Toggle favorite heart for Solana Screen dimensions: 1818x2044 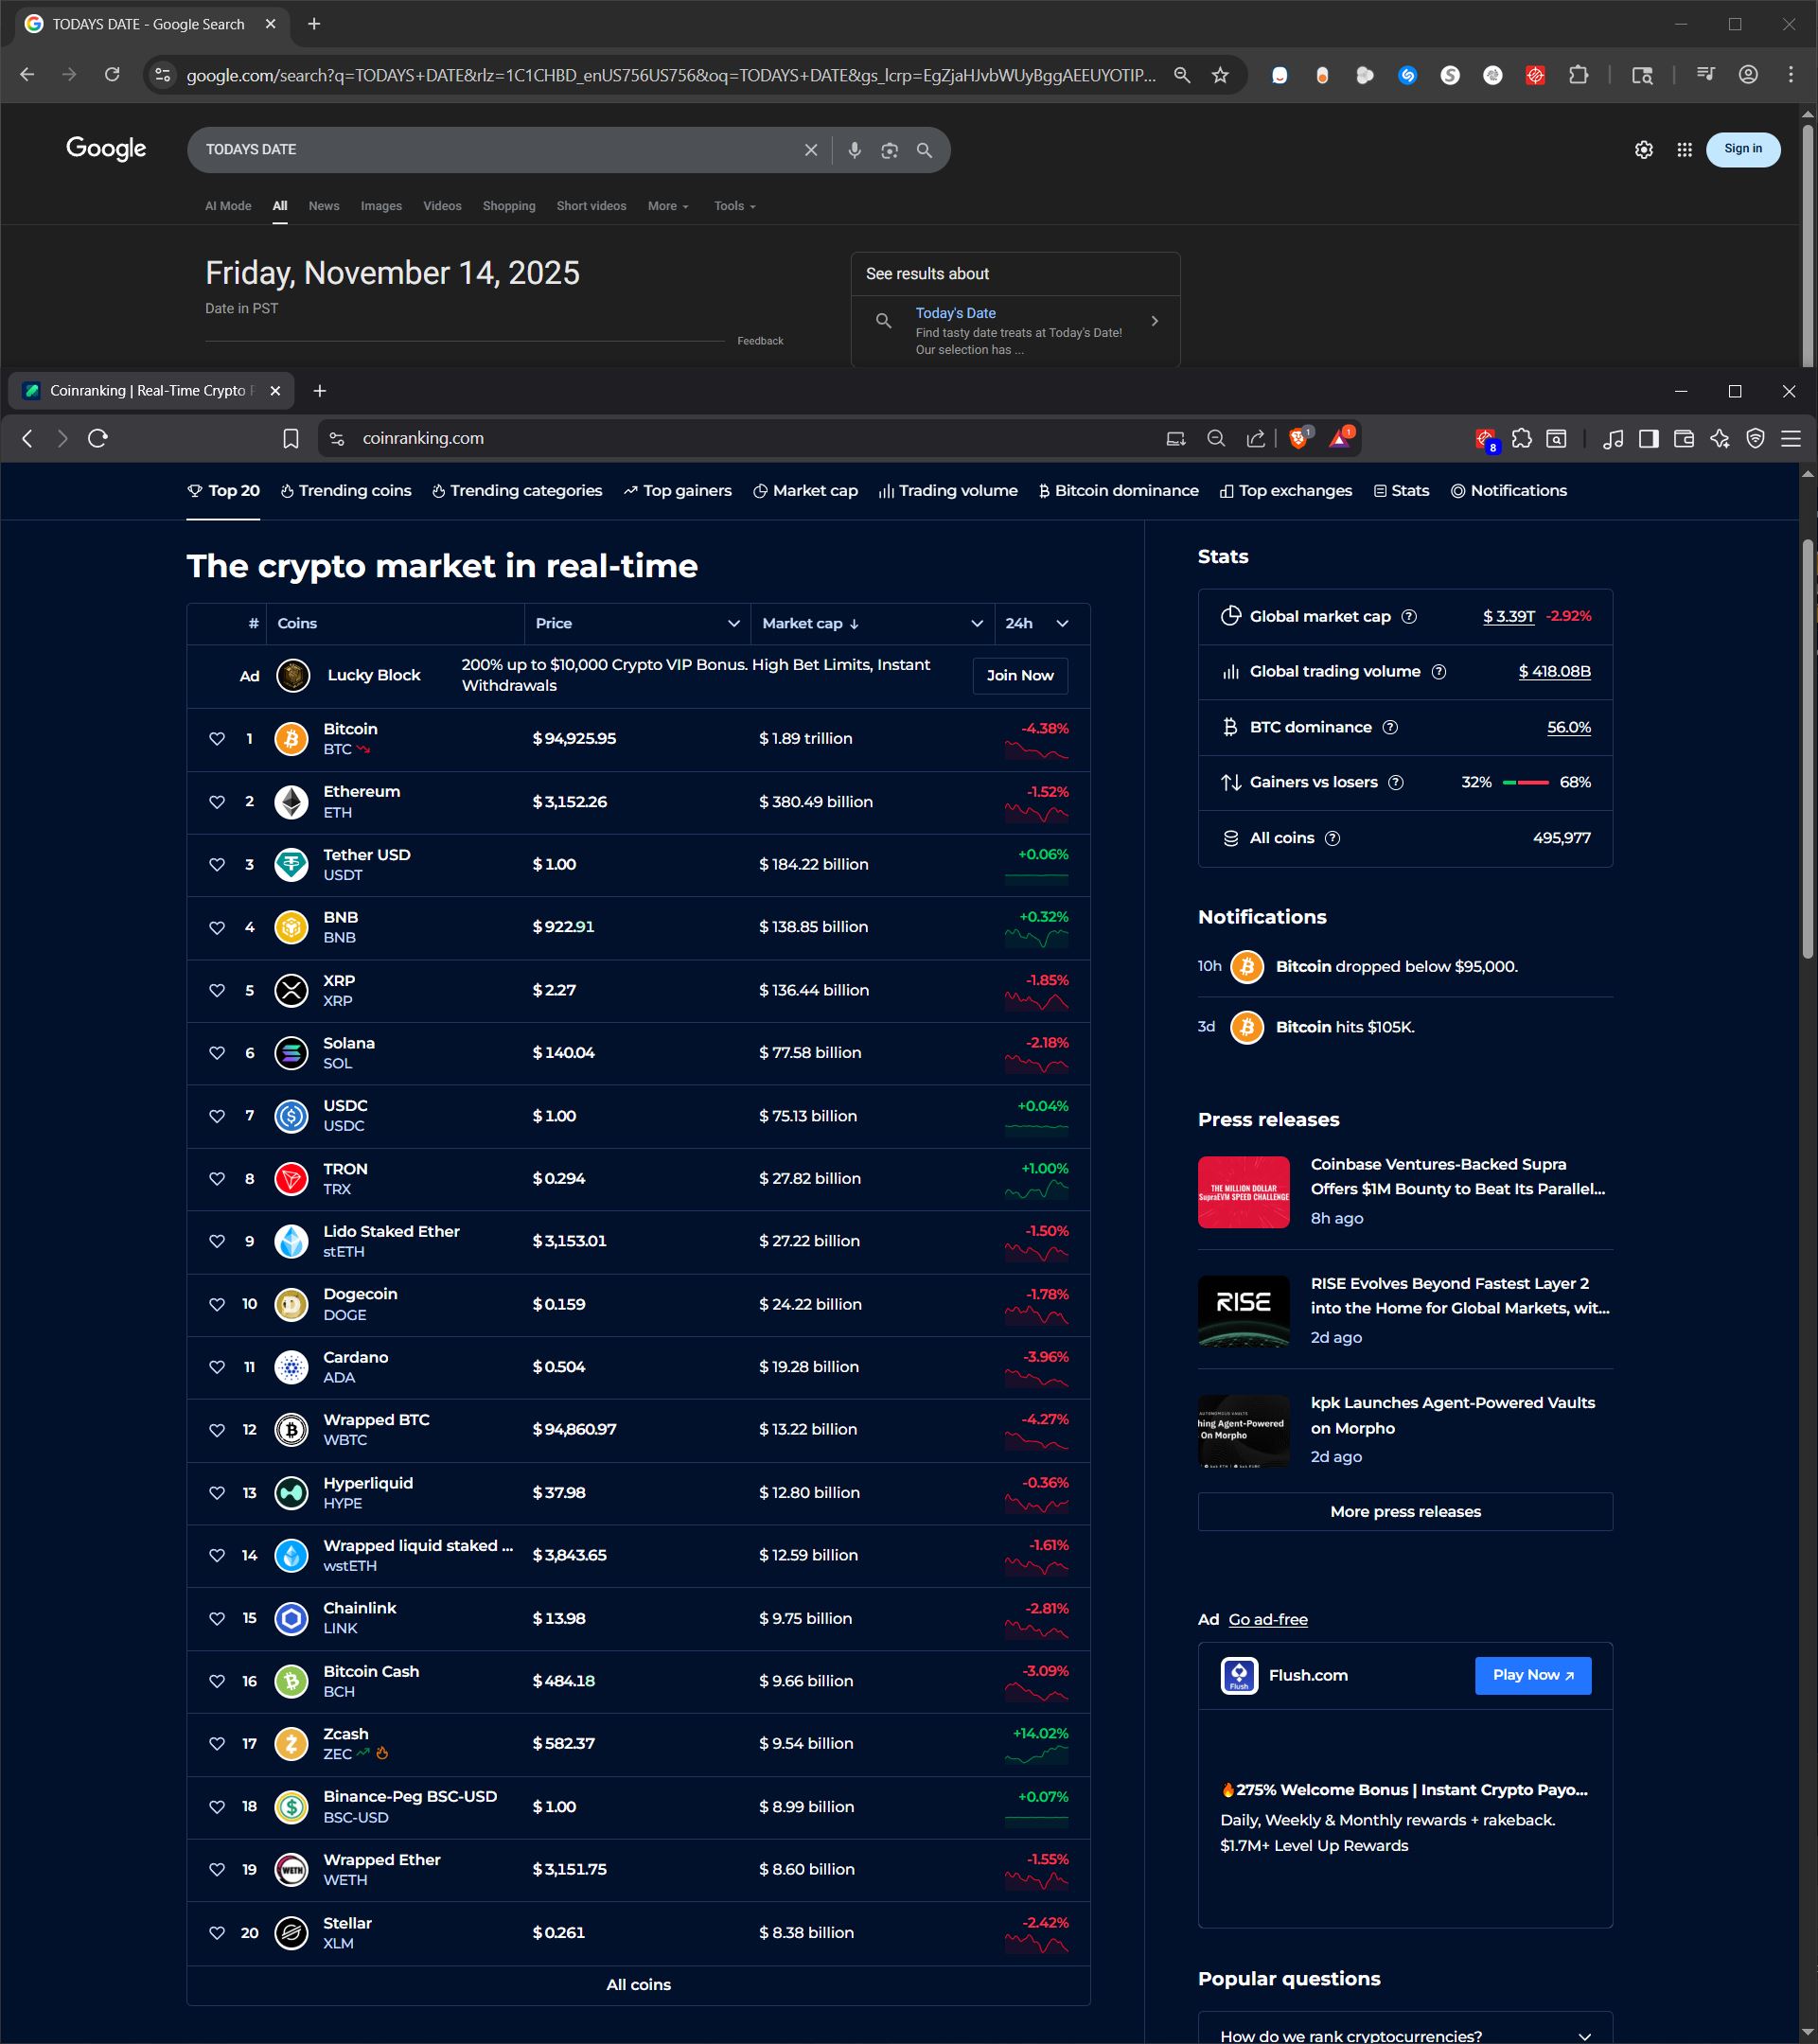click(x=217, y=1053)
